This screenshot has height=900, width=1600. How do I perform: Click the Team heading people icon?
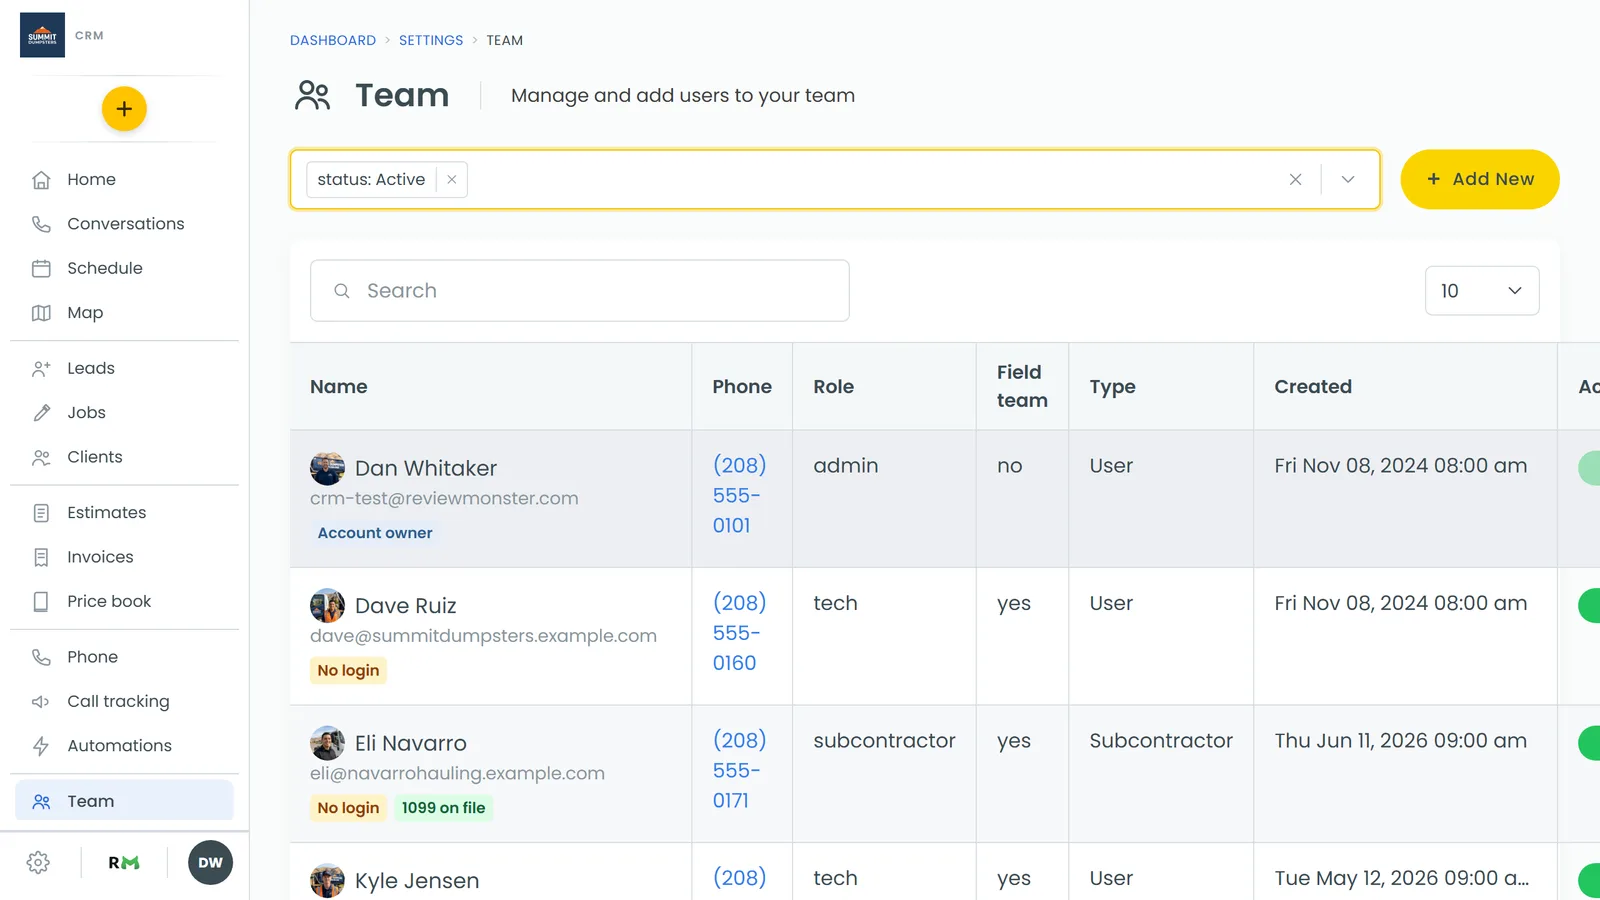tap(313, 96)
